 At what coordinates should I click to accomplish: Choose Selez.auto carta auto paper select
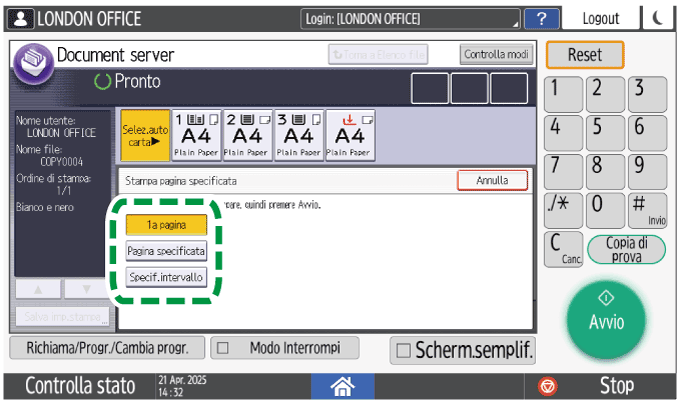pos(145,135)
